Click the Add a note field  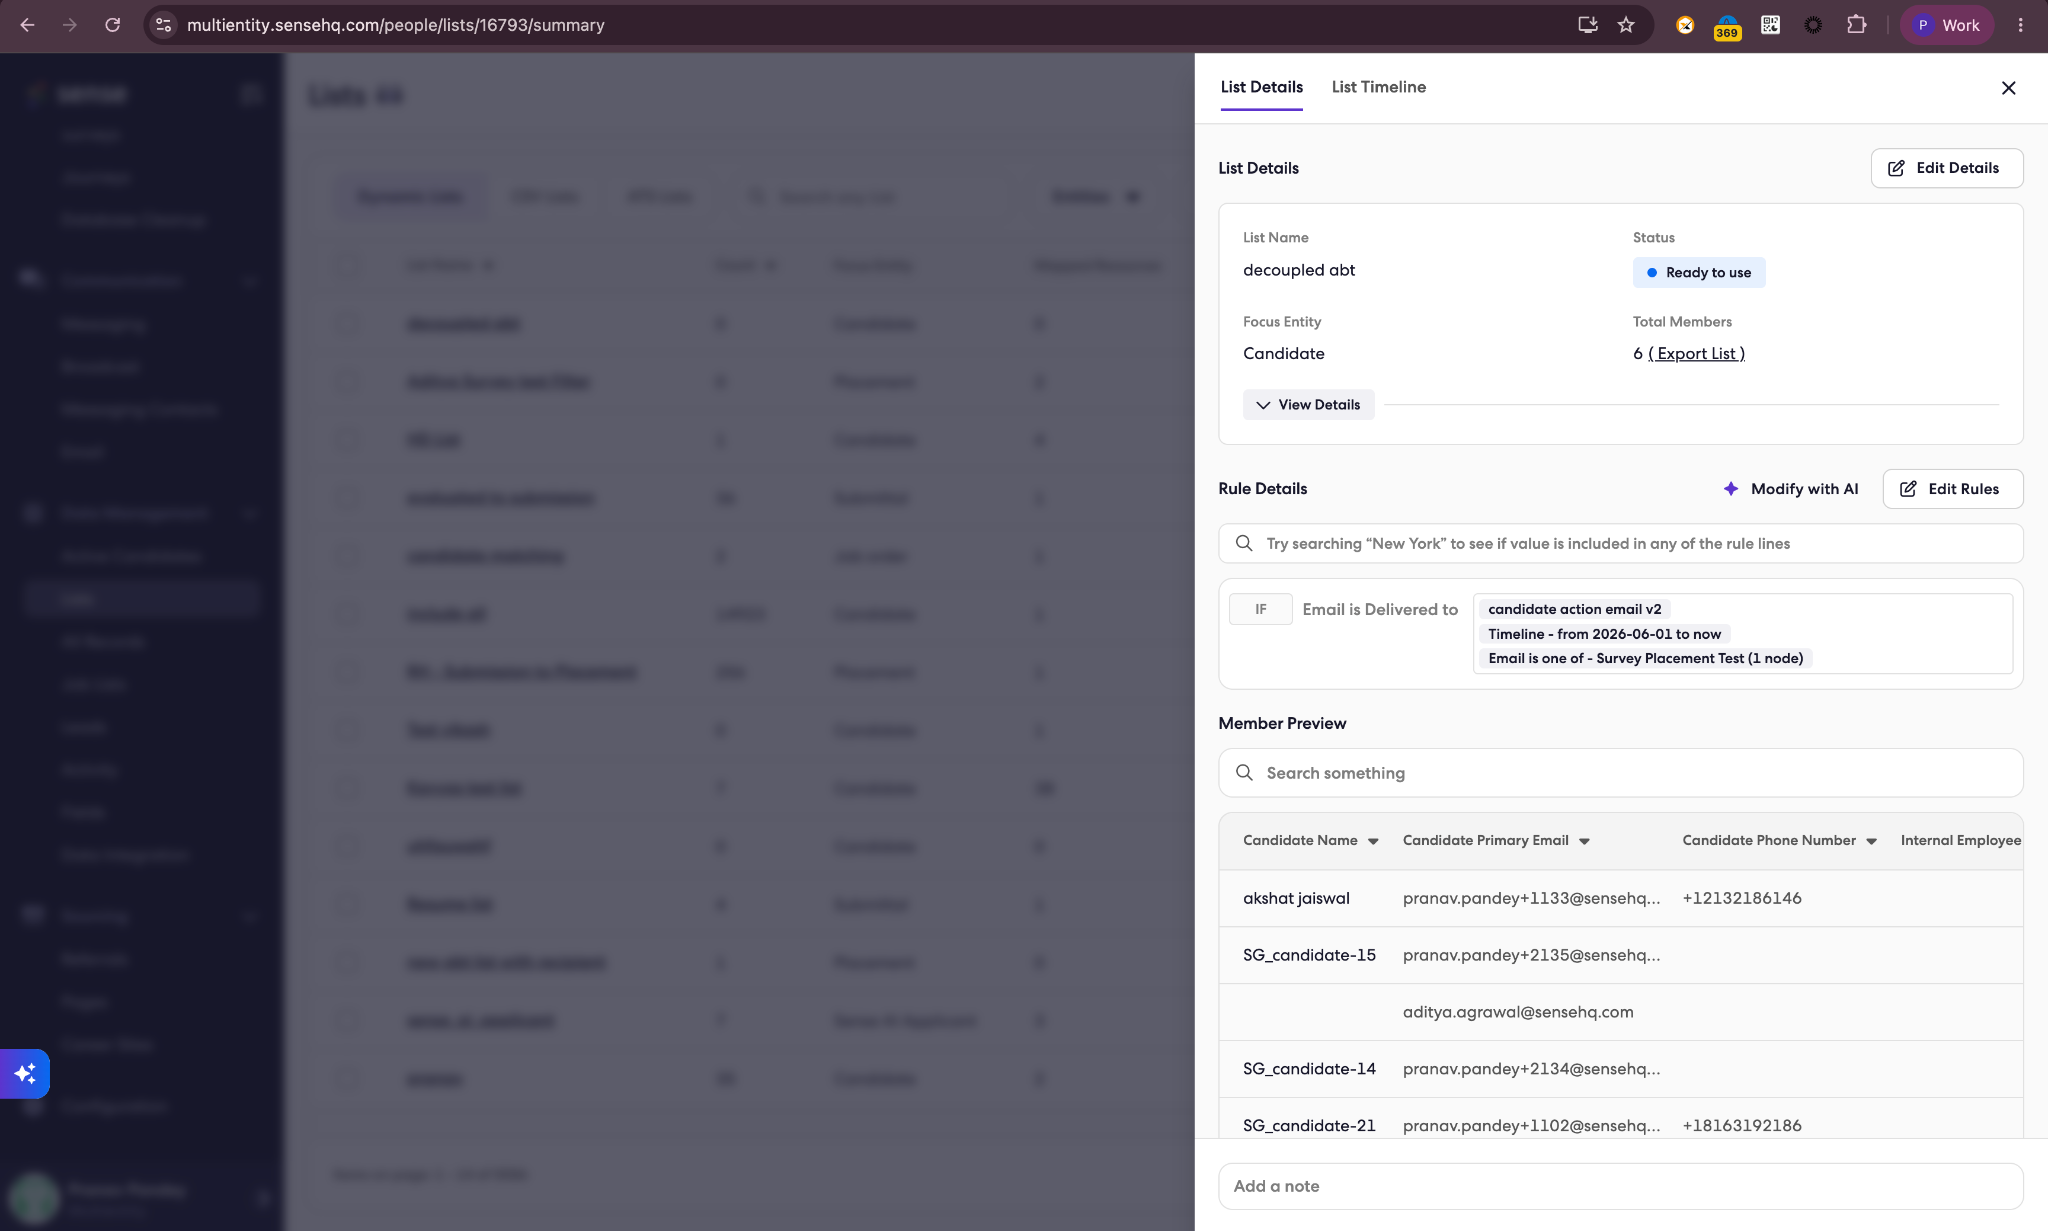point(1620,1186)
